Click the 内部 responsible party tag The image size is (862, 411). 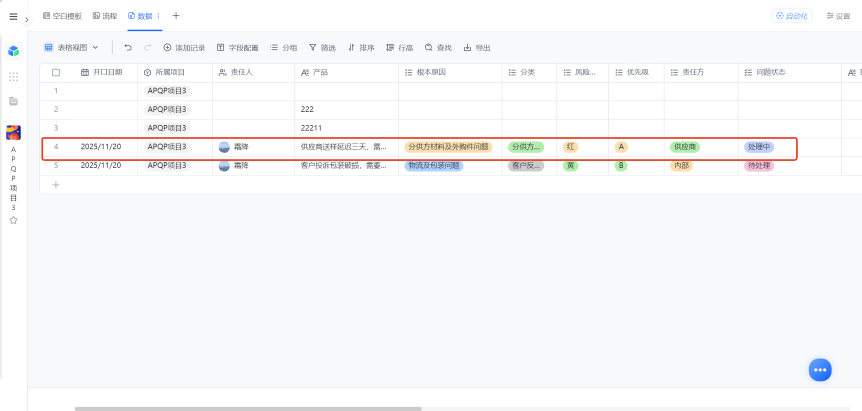point(681,165)
